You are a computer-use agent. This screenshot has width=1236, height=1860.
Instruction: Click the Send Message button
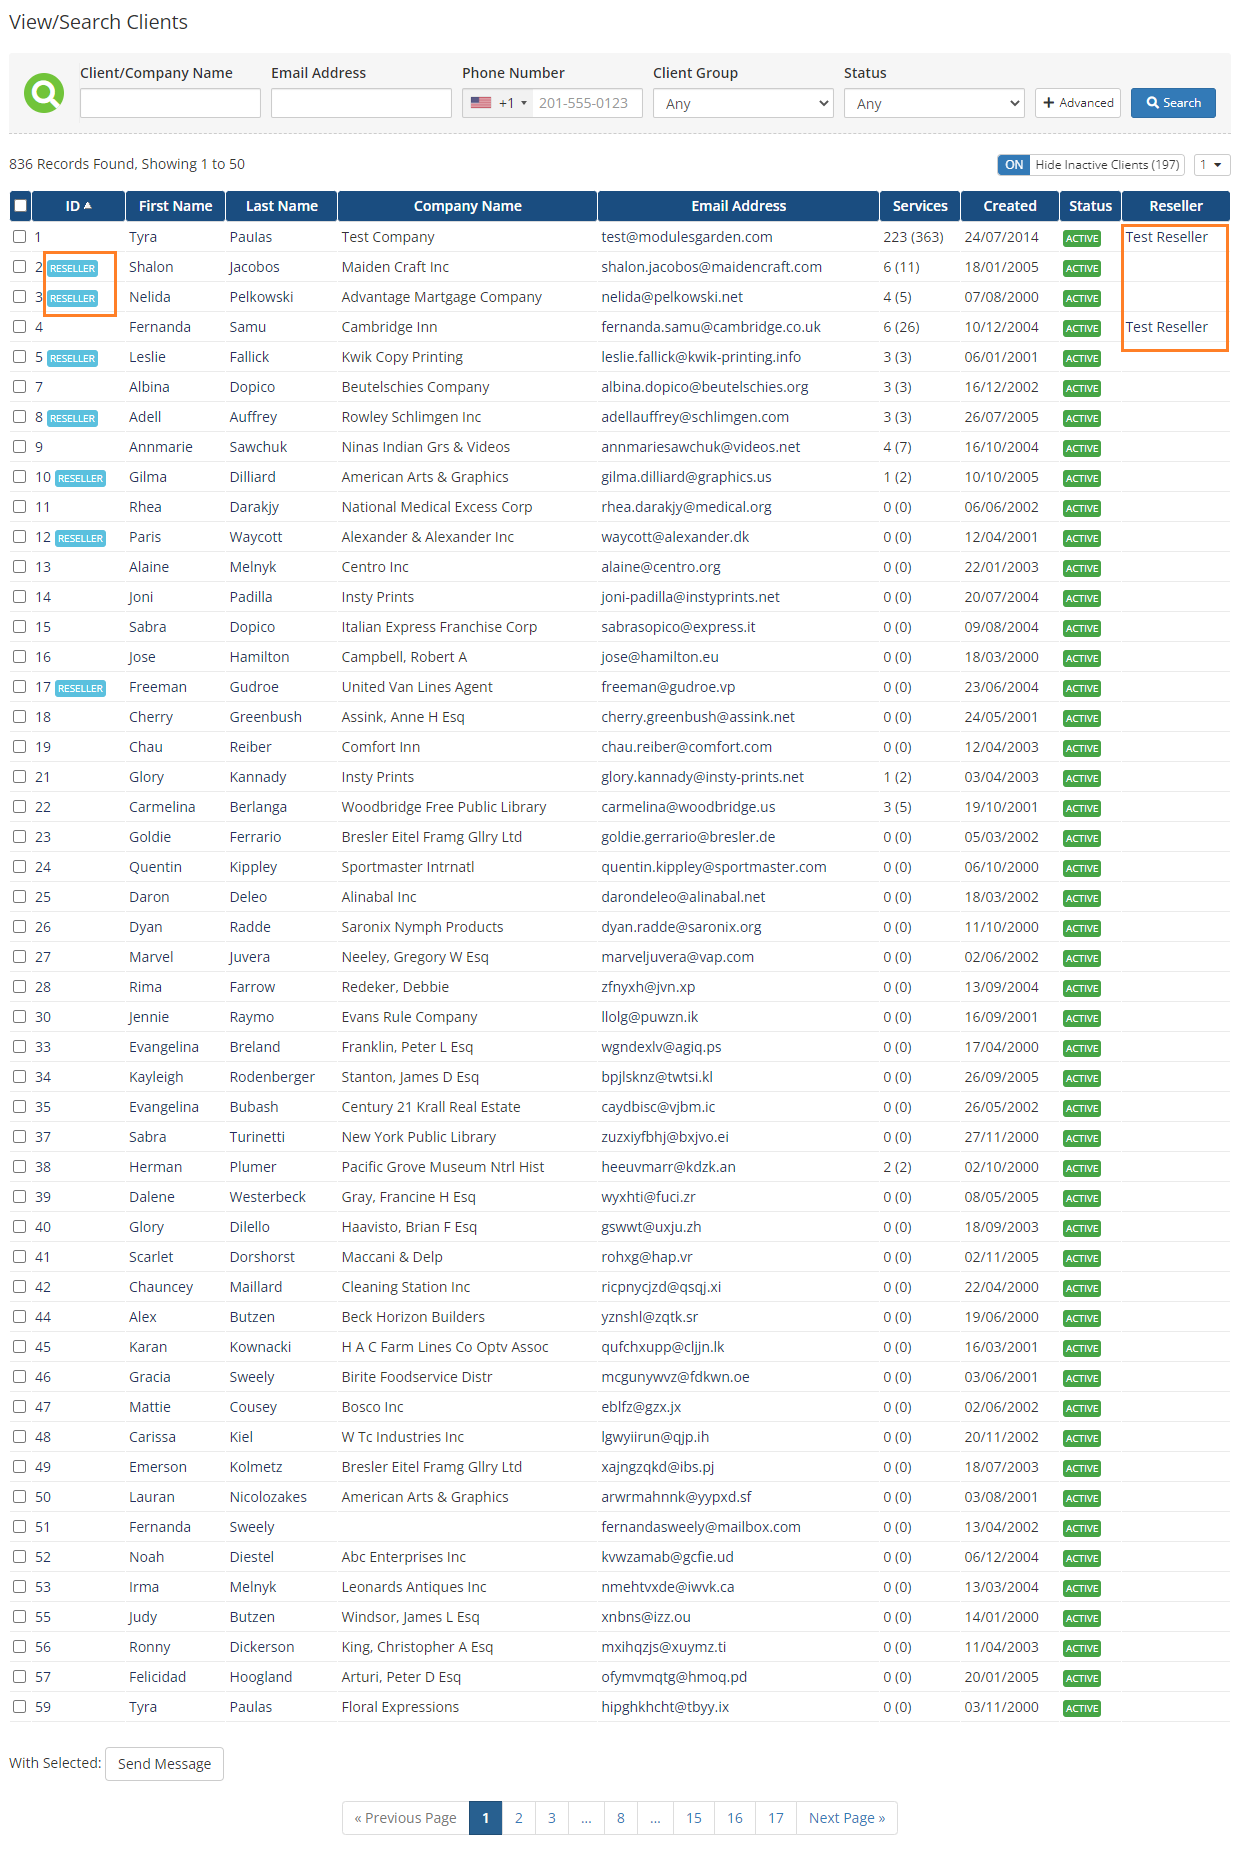tap(164, 1764)
